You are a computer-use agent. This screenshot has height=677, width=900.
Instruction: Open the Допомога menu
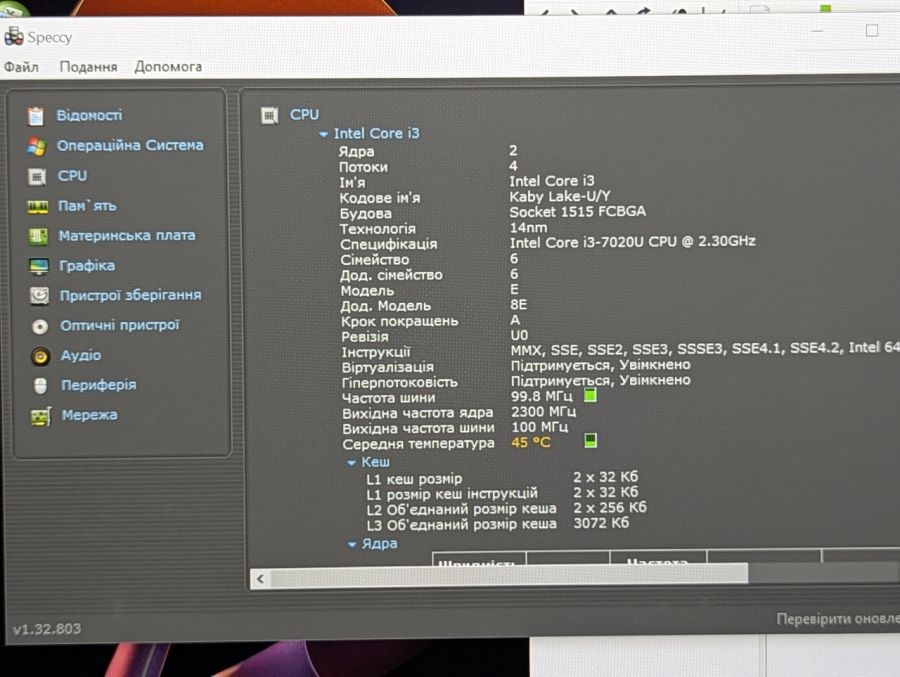pos(168,67)
